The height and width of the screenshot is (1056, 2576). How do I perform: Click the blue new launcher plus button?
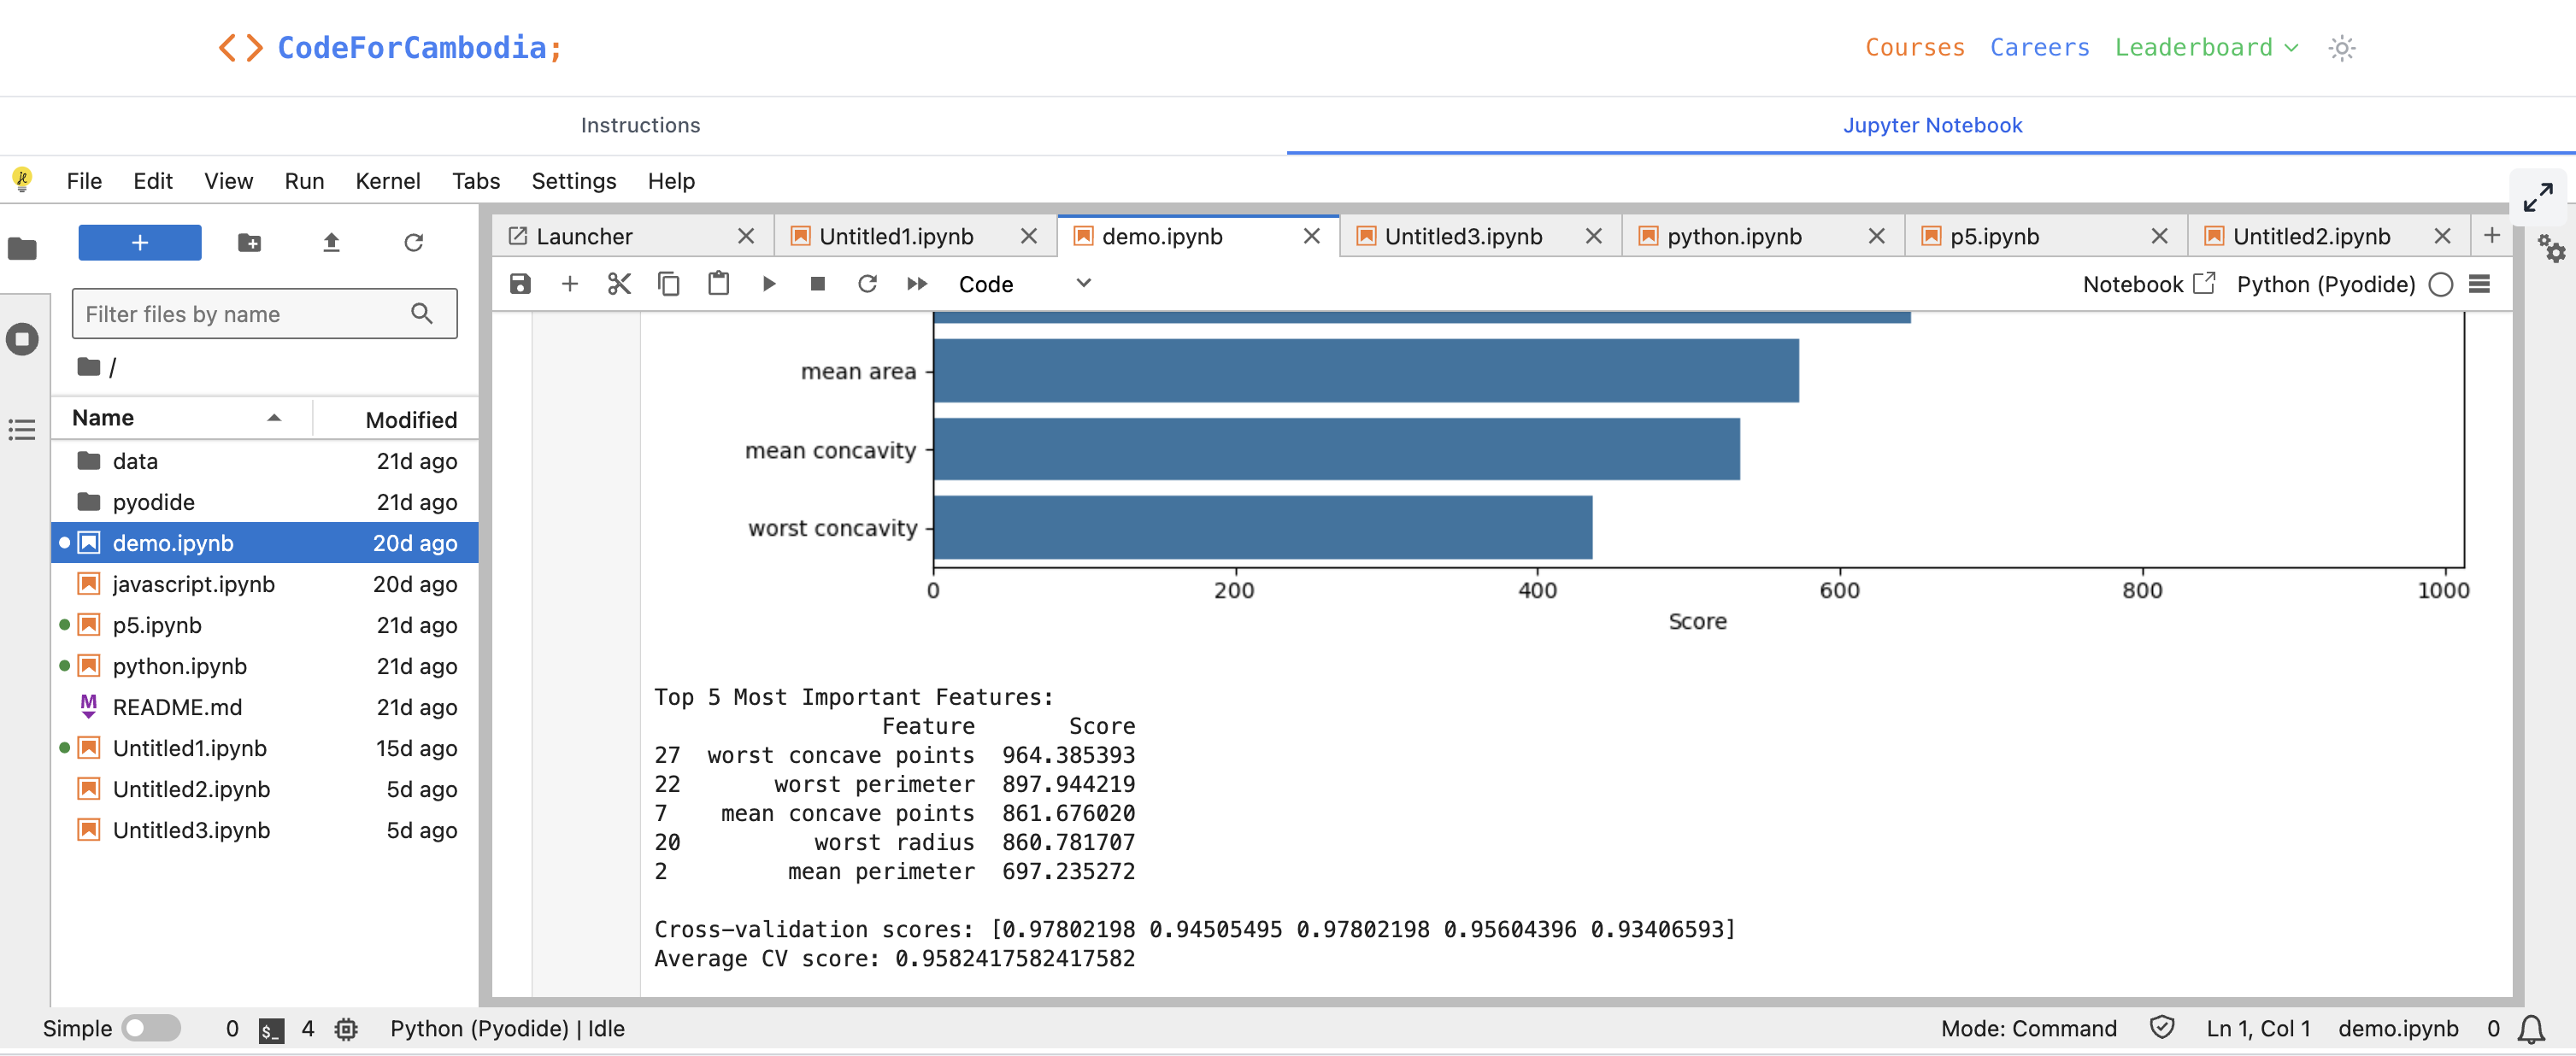pos(139,243)
